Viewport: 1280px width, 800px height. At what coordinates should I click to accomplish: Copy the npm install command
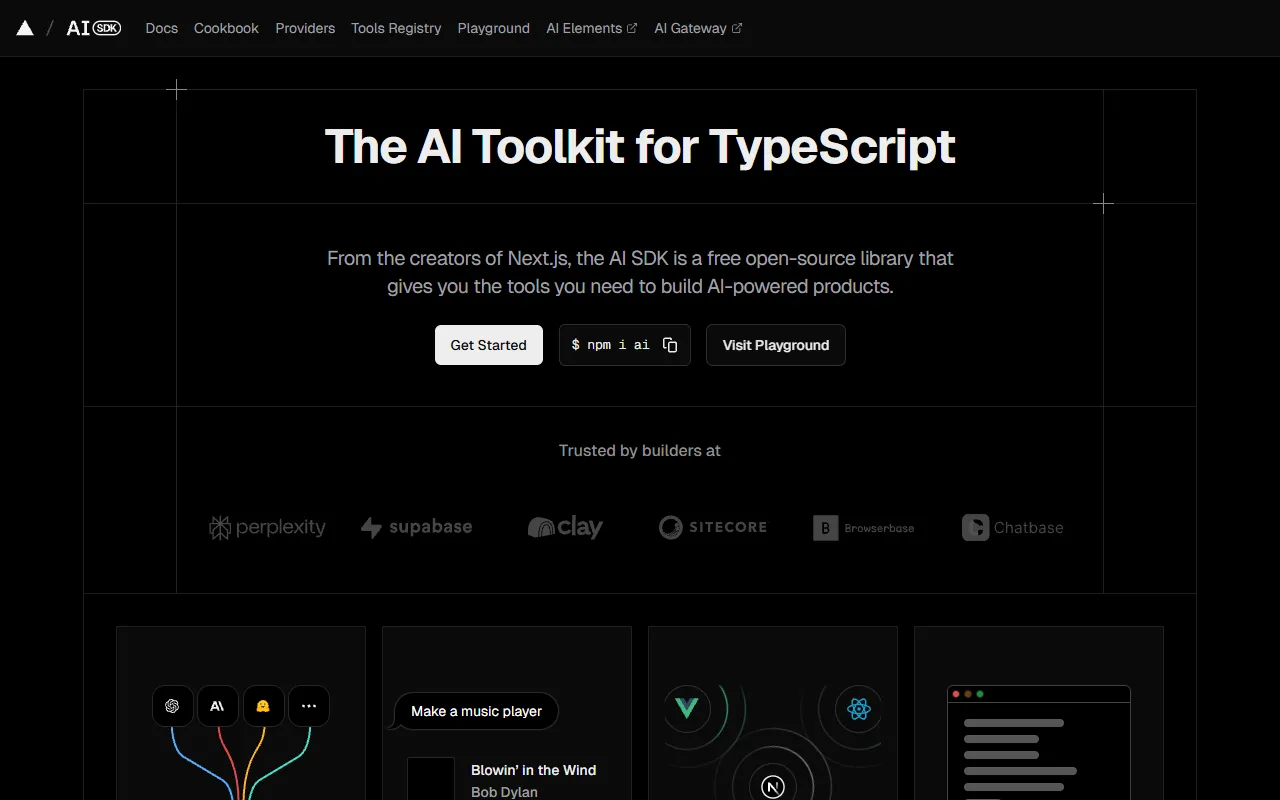coord(670,345)
